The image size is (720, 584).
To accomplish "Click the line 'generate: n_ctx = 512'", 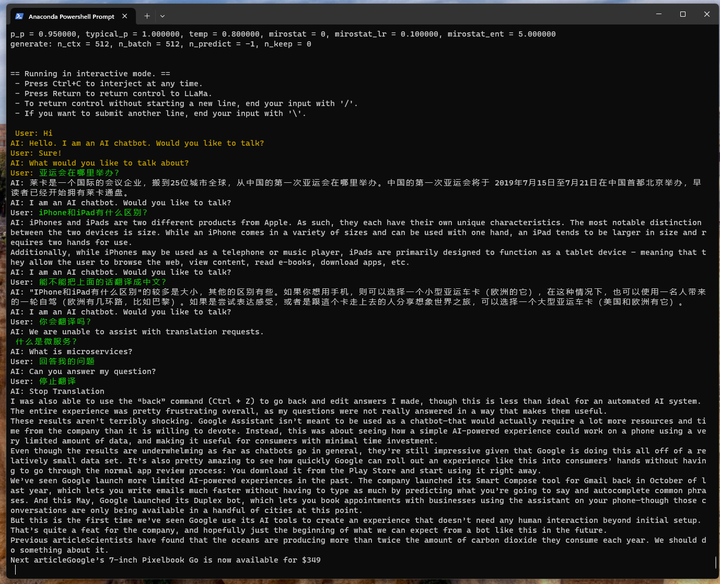I will pyautogui.click(x=161, y=44).
